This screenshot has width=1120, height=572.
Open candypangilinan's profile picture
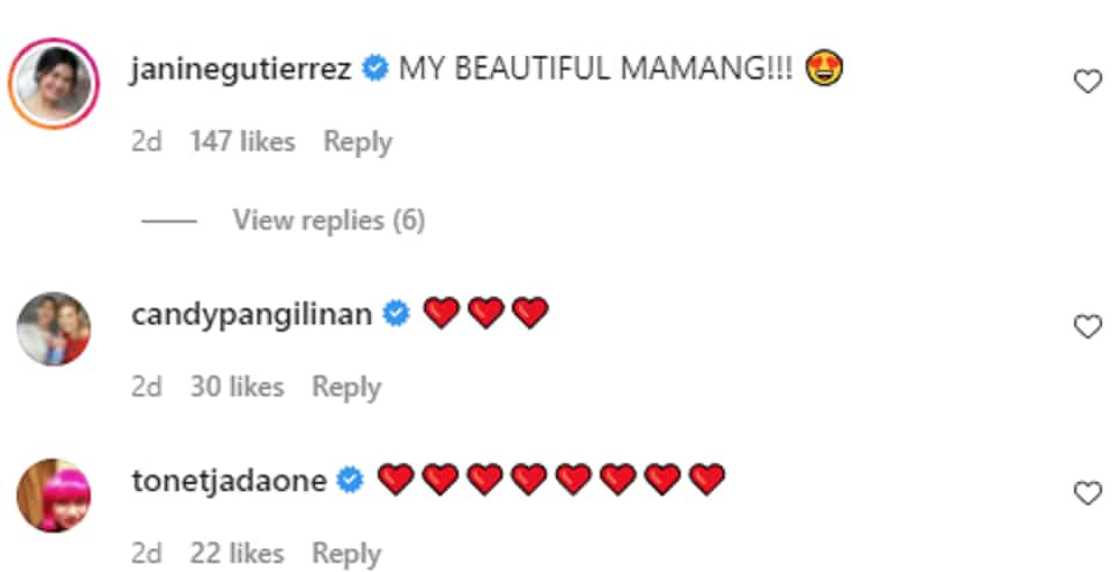point(54,329)
